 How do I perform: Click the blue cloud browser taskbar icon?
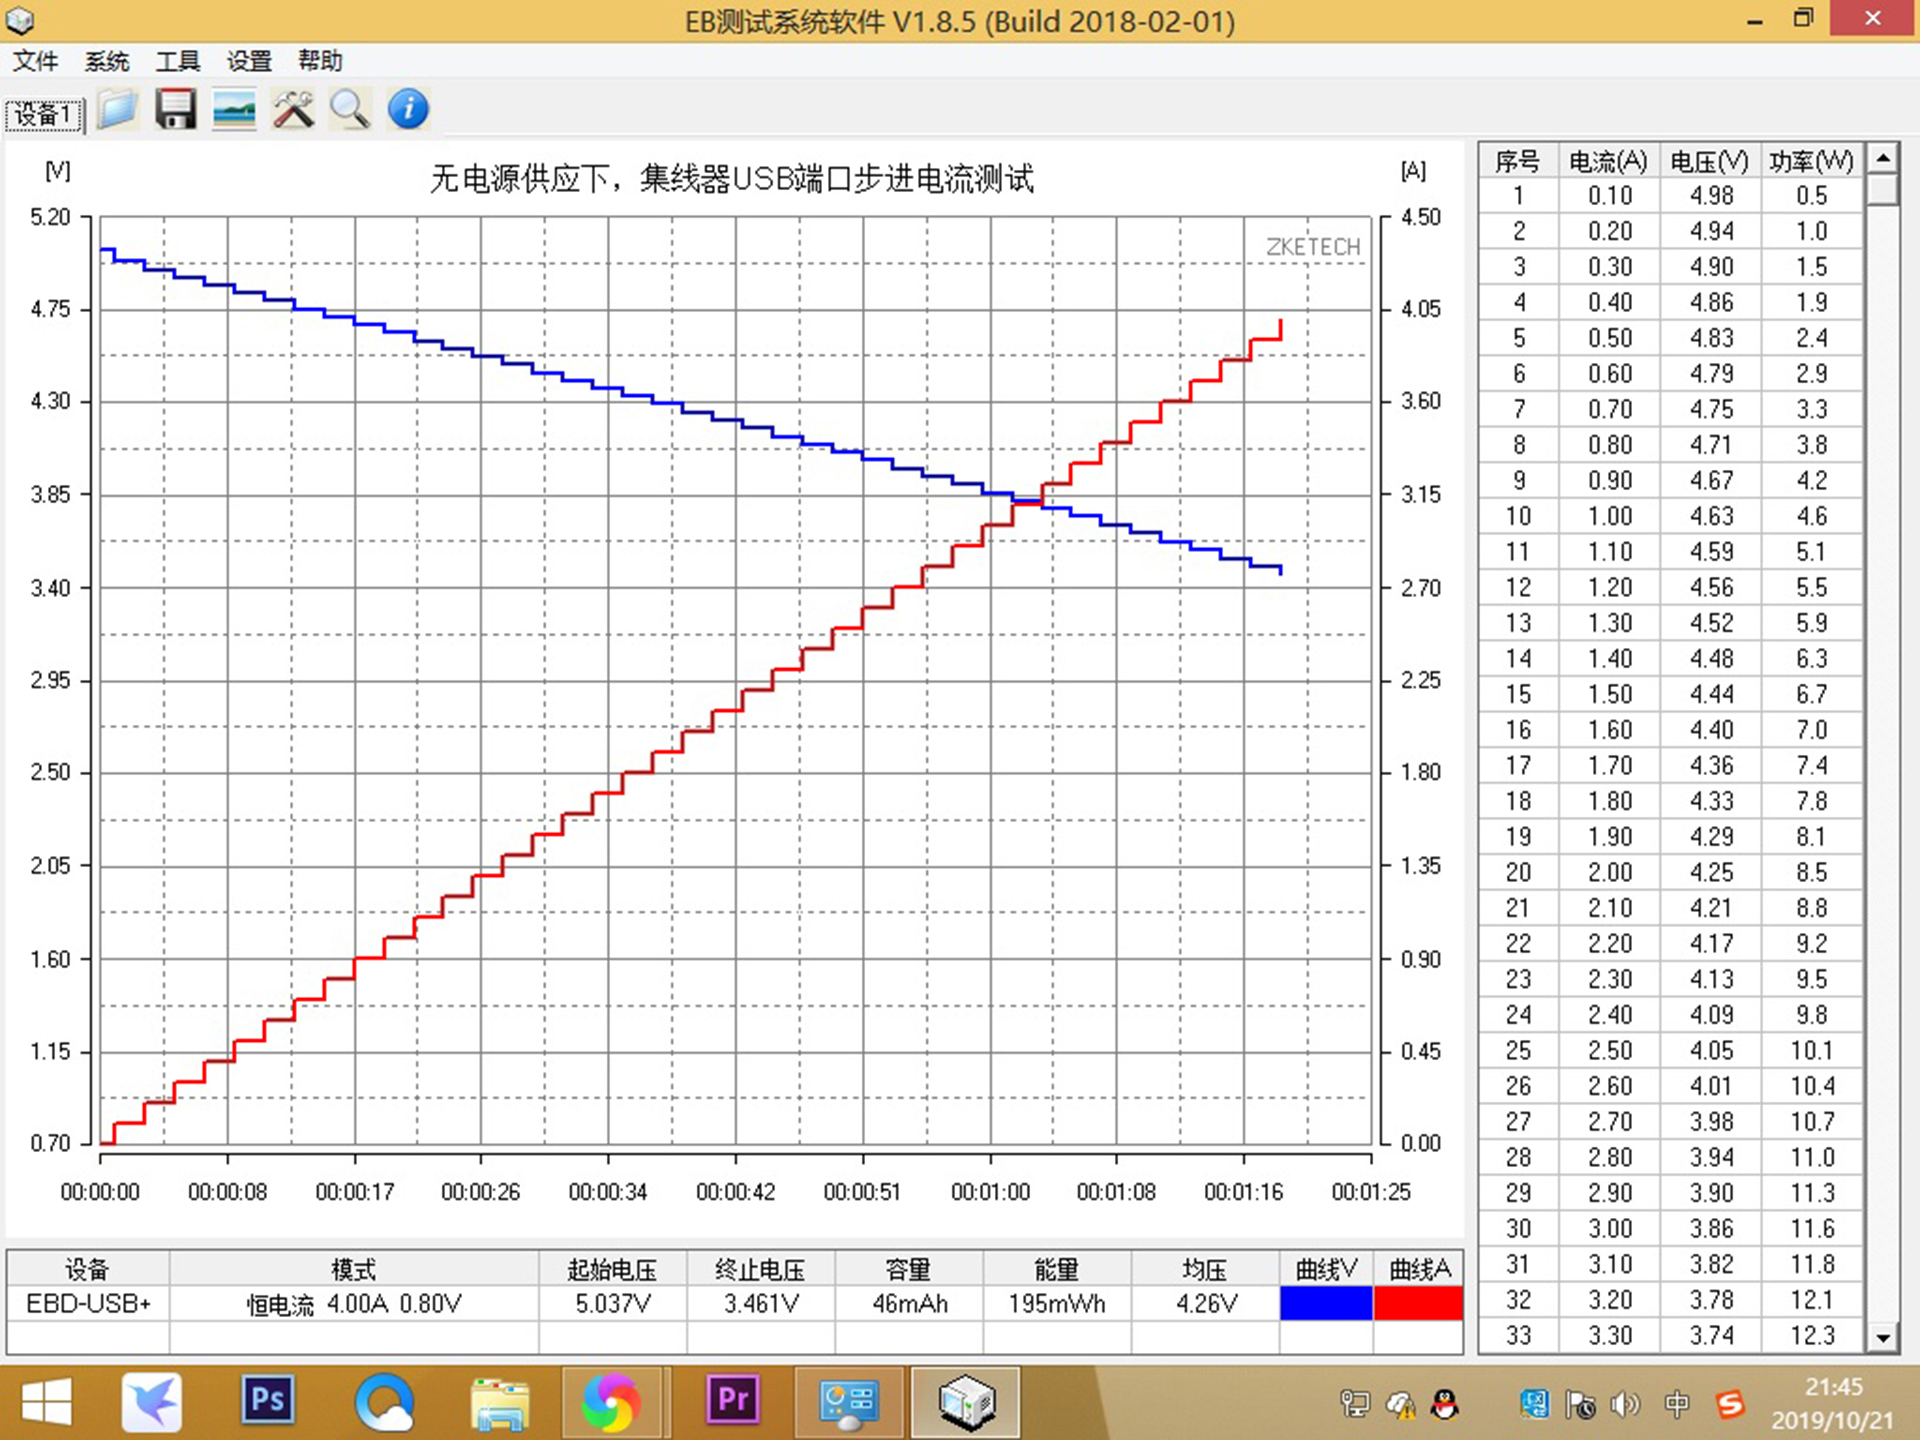pyautogui.click(x=384, y=1402)
